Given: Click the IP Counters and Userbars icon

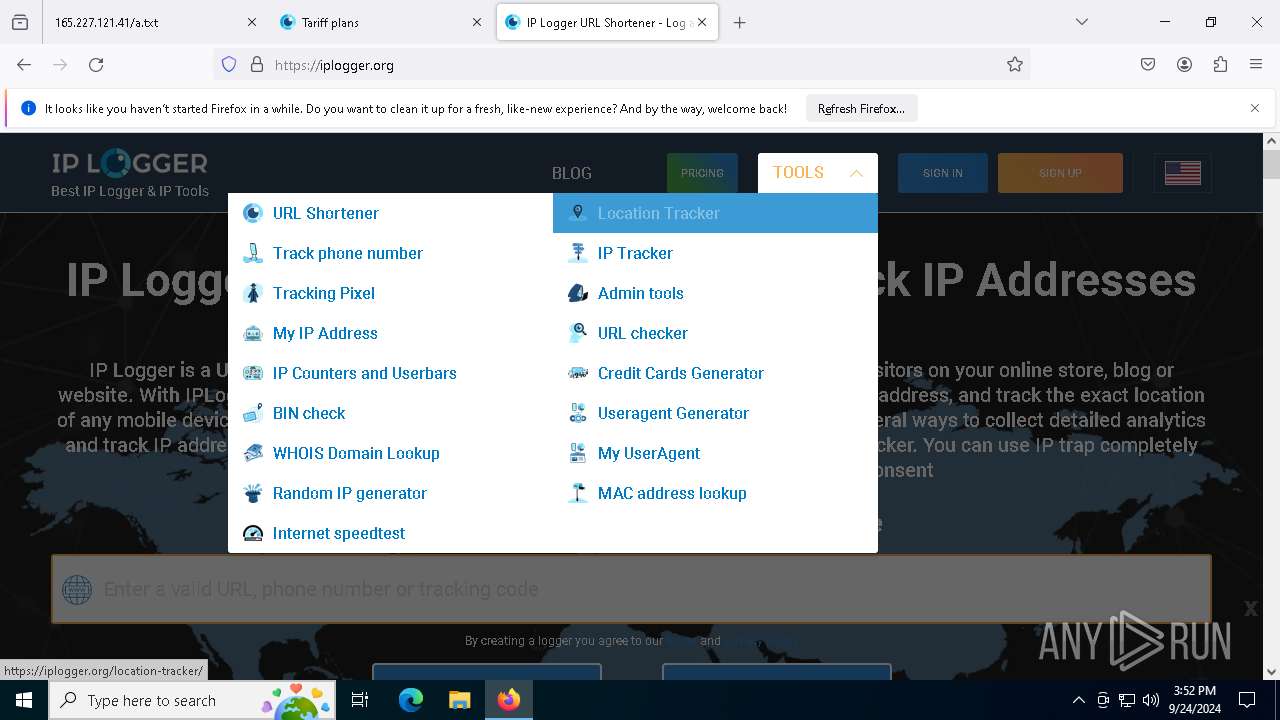Looking at the screenshot, I should pyautogui.click(x=253, y=373).
